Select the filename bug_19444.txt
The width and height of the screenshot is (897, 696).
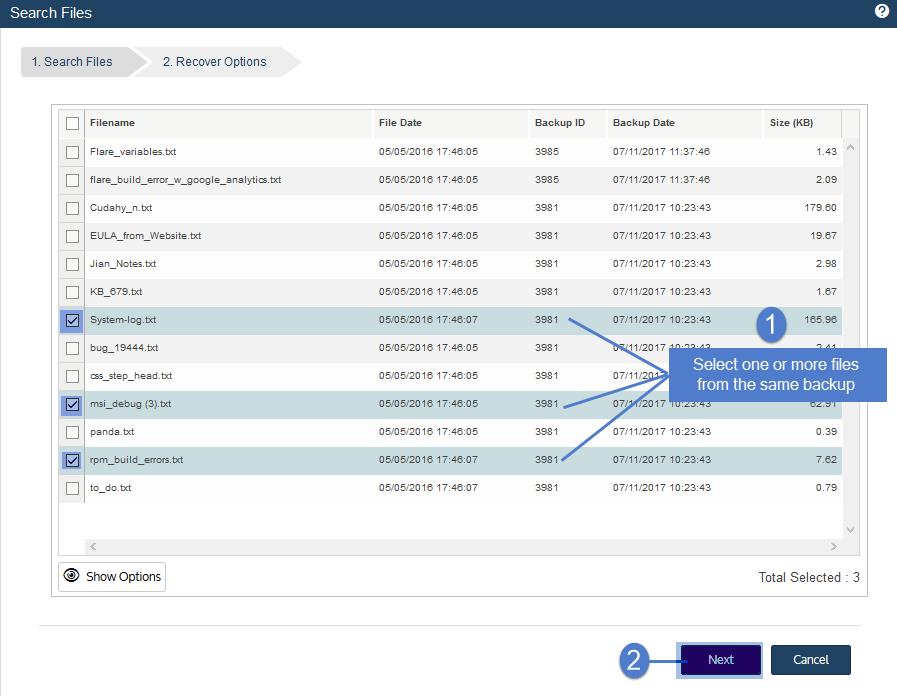point(124,348)
